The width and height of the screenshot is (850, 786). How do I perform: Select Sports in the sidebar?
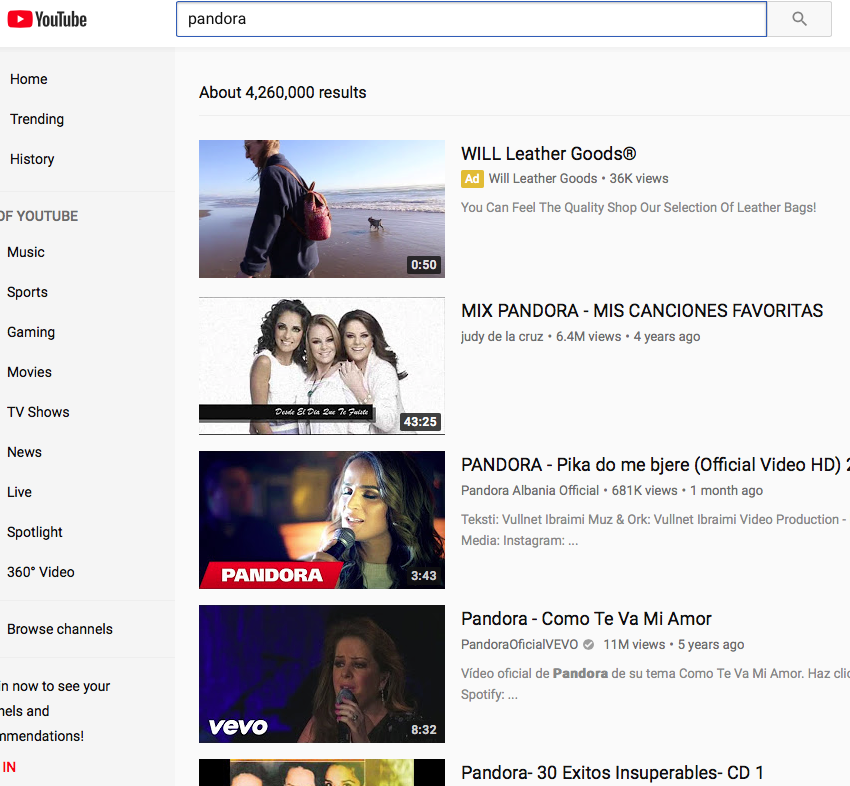[27, 292]
